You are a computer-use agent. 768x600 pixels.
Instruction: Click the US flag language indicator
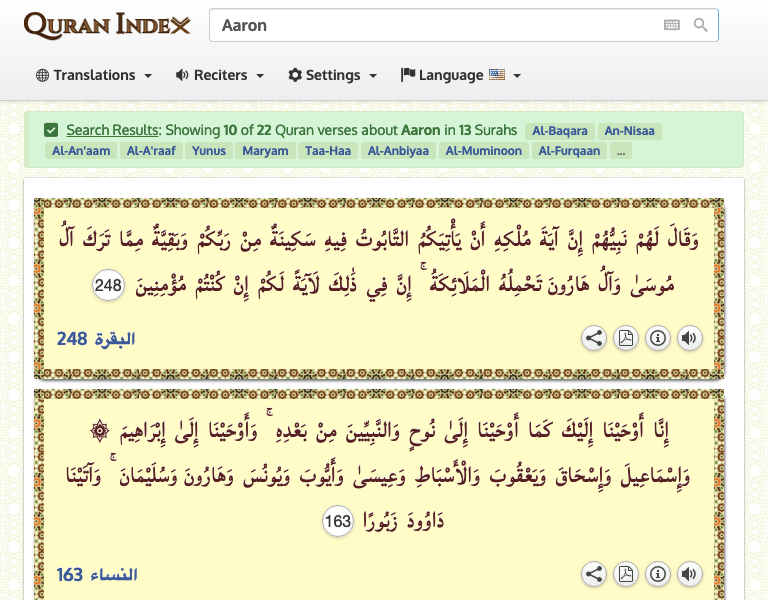coord(497,74)
